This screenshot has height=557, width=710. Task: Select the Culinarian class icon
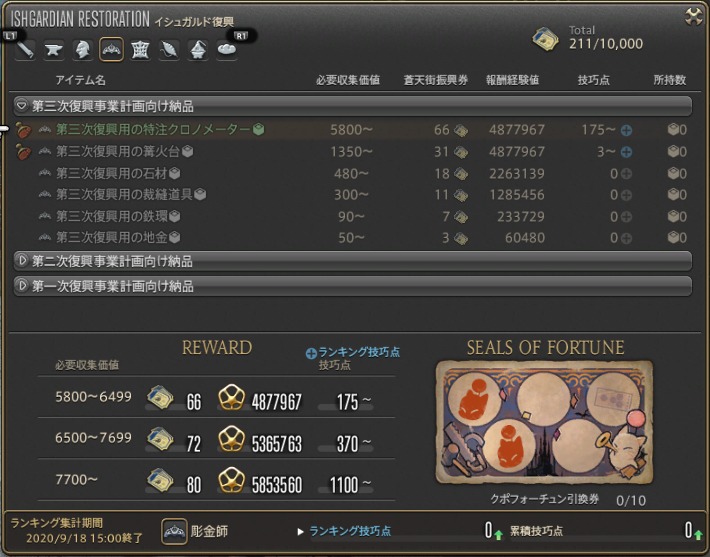[x=227, y=49]
